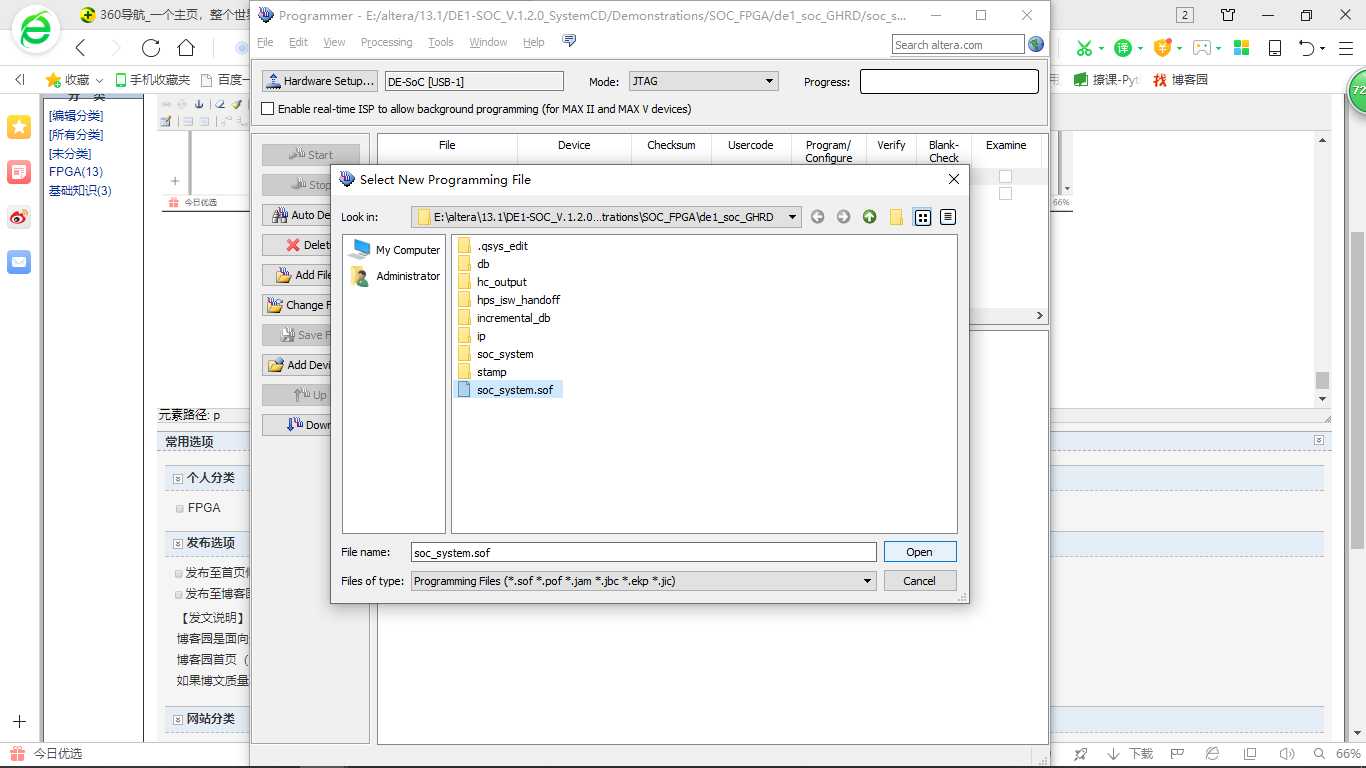Open Weibo icon in browser sidebar
This screenshot has height=768, width=1366.
[19, 217]
